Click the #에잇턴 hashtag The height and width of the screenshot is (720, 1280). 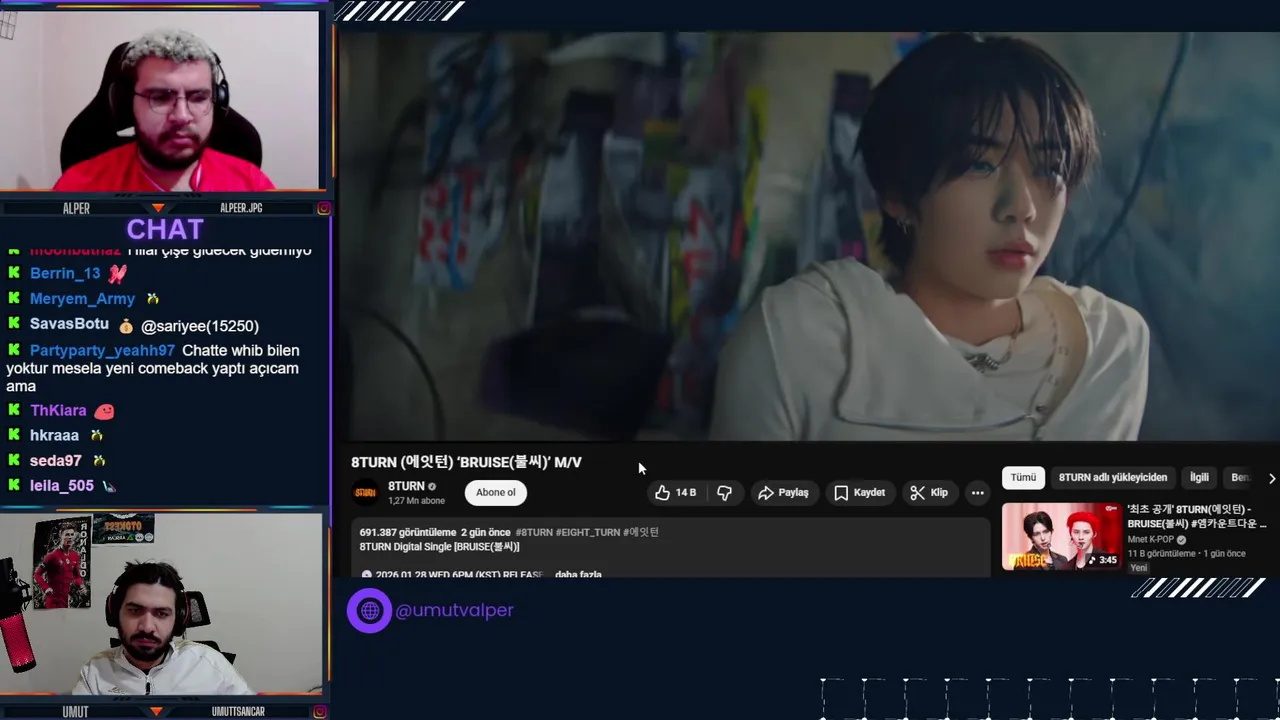(x=641, y=532)
